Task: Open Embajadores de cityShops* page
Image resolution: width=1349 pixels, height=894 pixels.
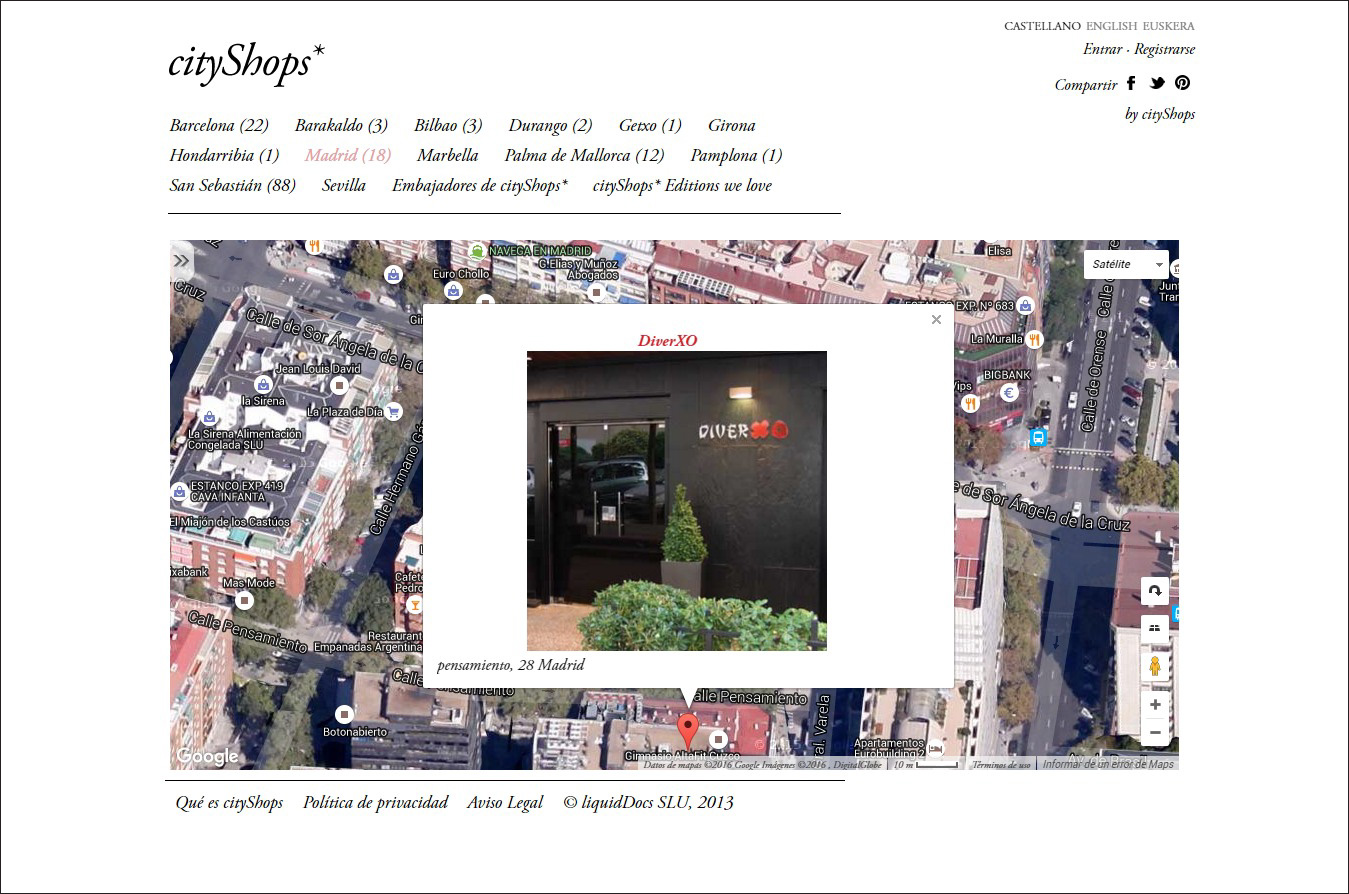Action: pyautogui.click(x=480, y=185)
